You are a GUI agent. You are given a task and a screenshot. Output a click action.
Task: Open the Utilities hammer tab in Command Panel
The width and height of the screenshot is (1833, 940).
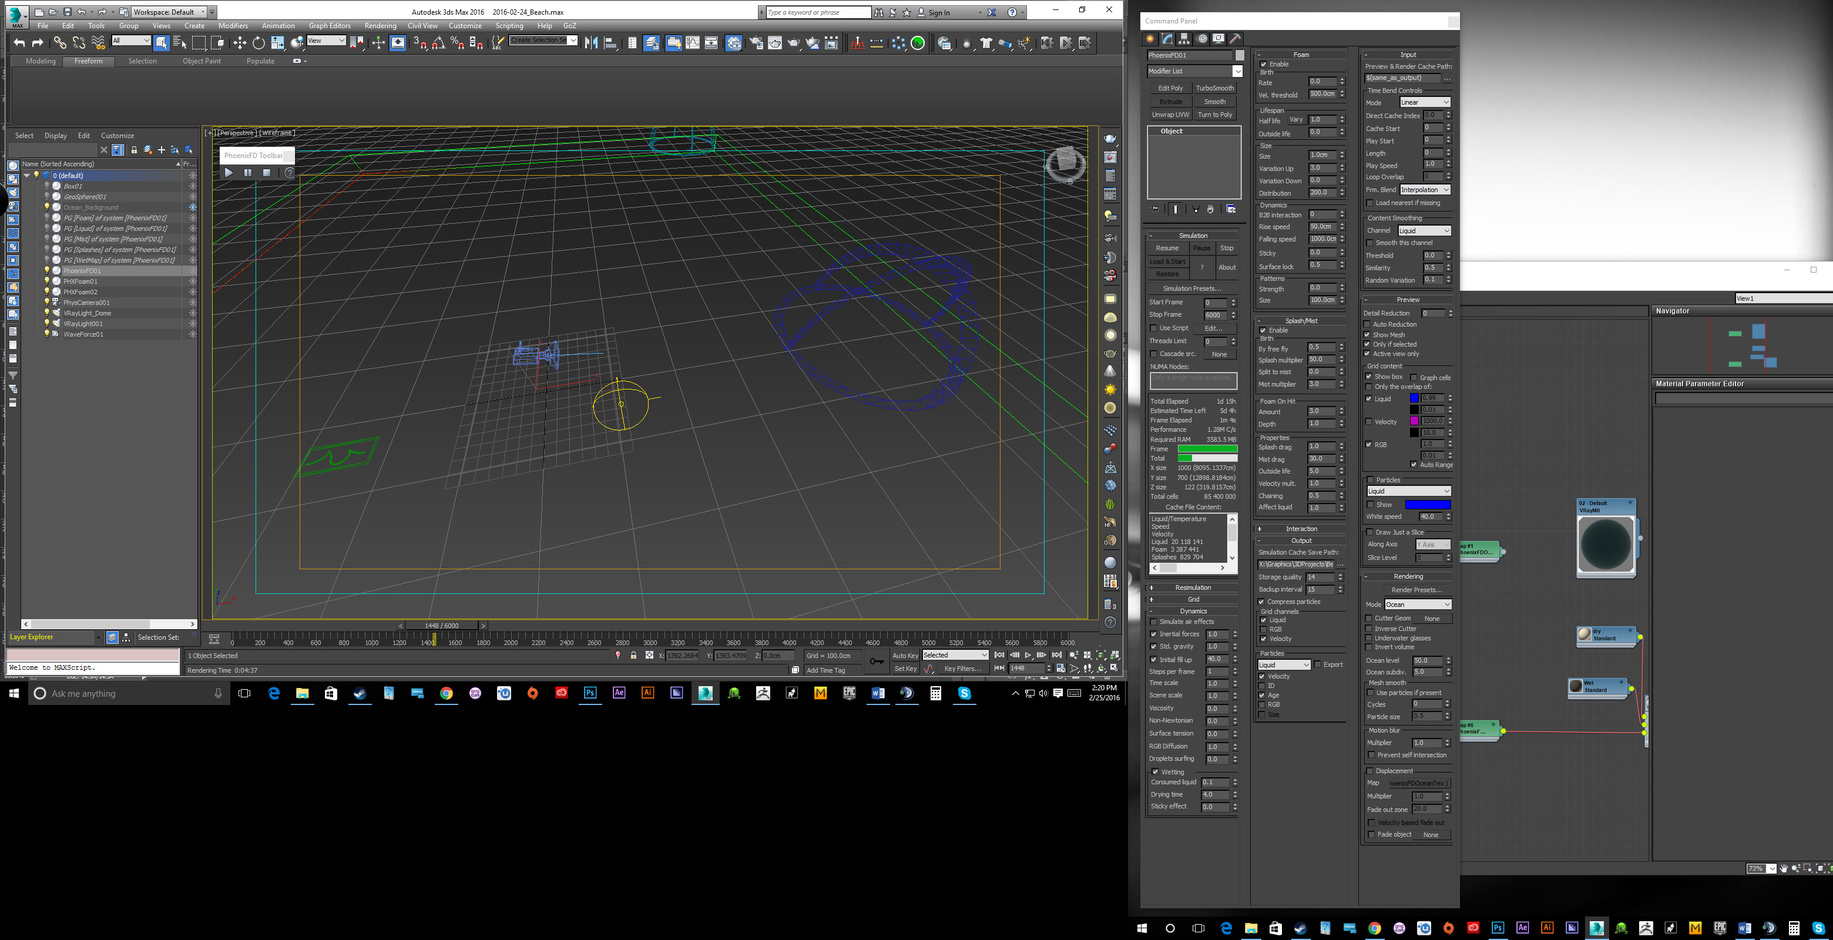[1235, 39]
